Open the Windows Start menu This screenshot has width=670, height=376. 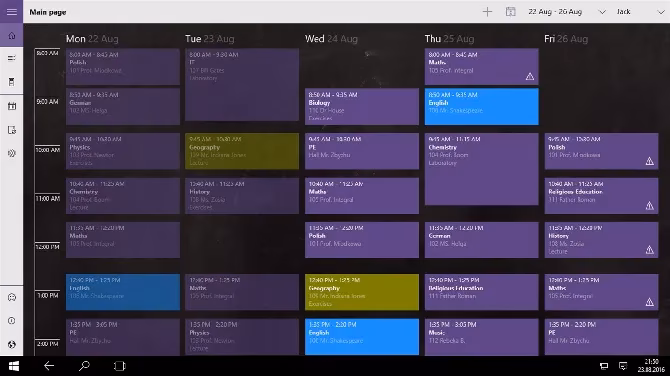coord(14,366)
